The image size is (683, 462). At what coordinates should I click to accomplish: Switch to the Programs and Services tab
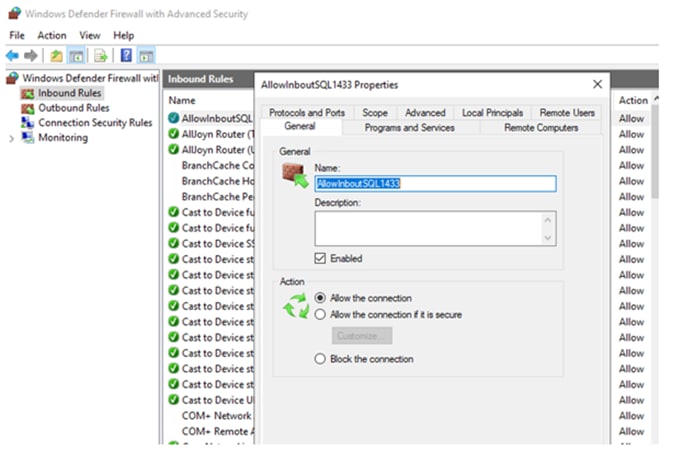(409, 128)
